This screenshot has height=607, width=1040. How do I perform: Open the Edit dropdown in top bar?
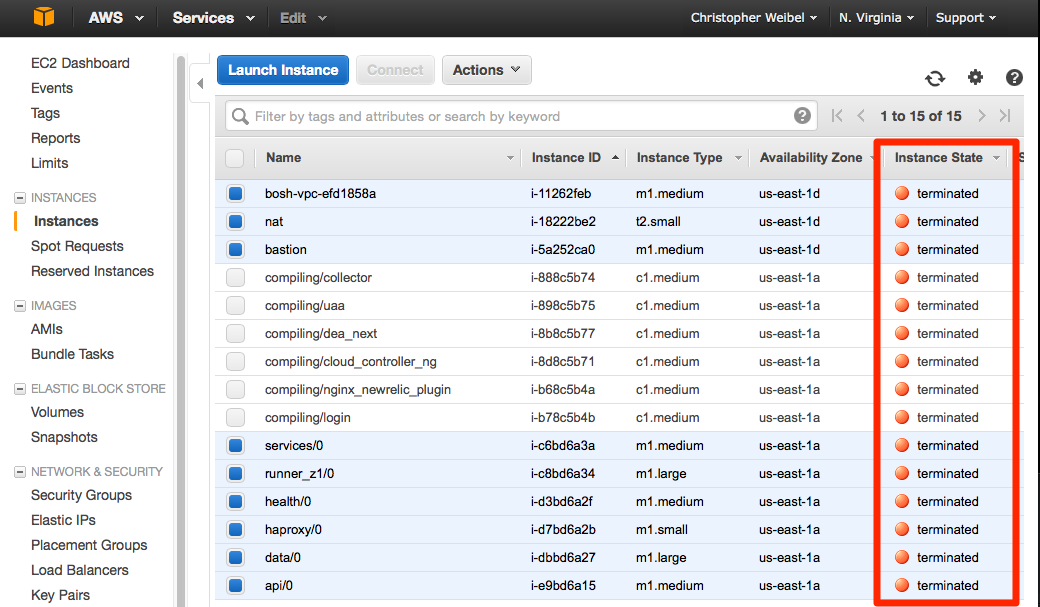tap(303, 18)
